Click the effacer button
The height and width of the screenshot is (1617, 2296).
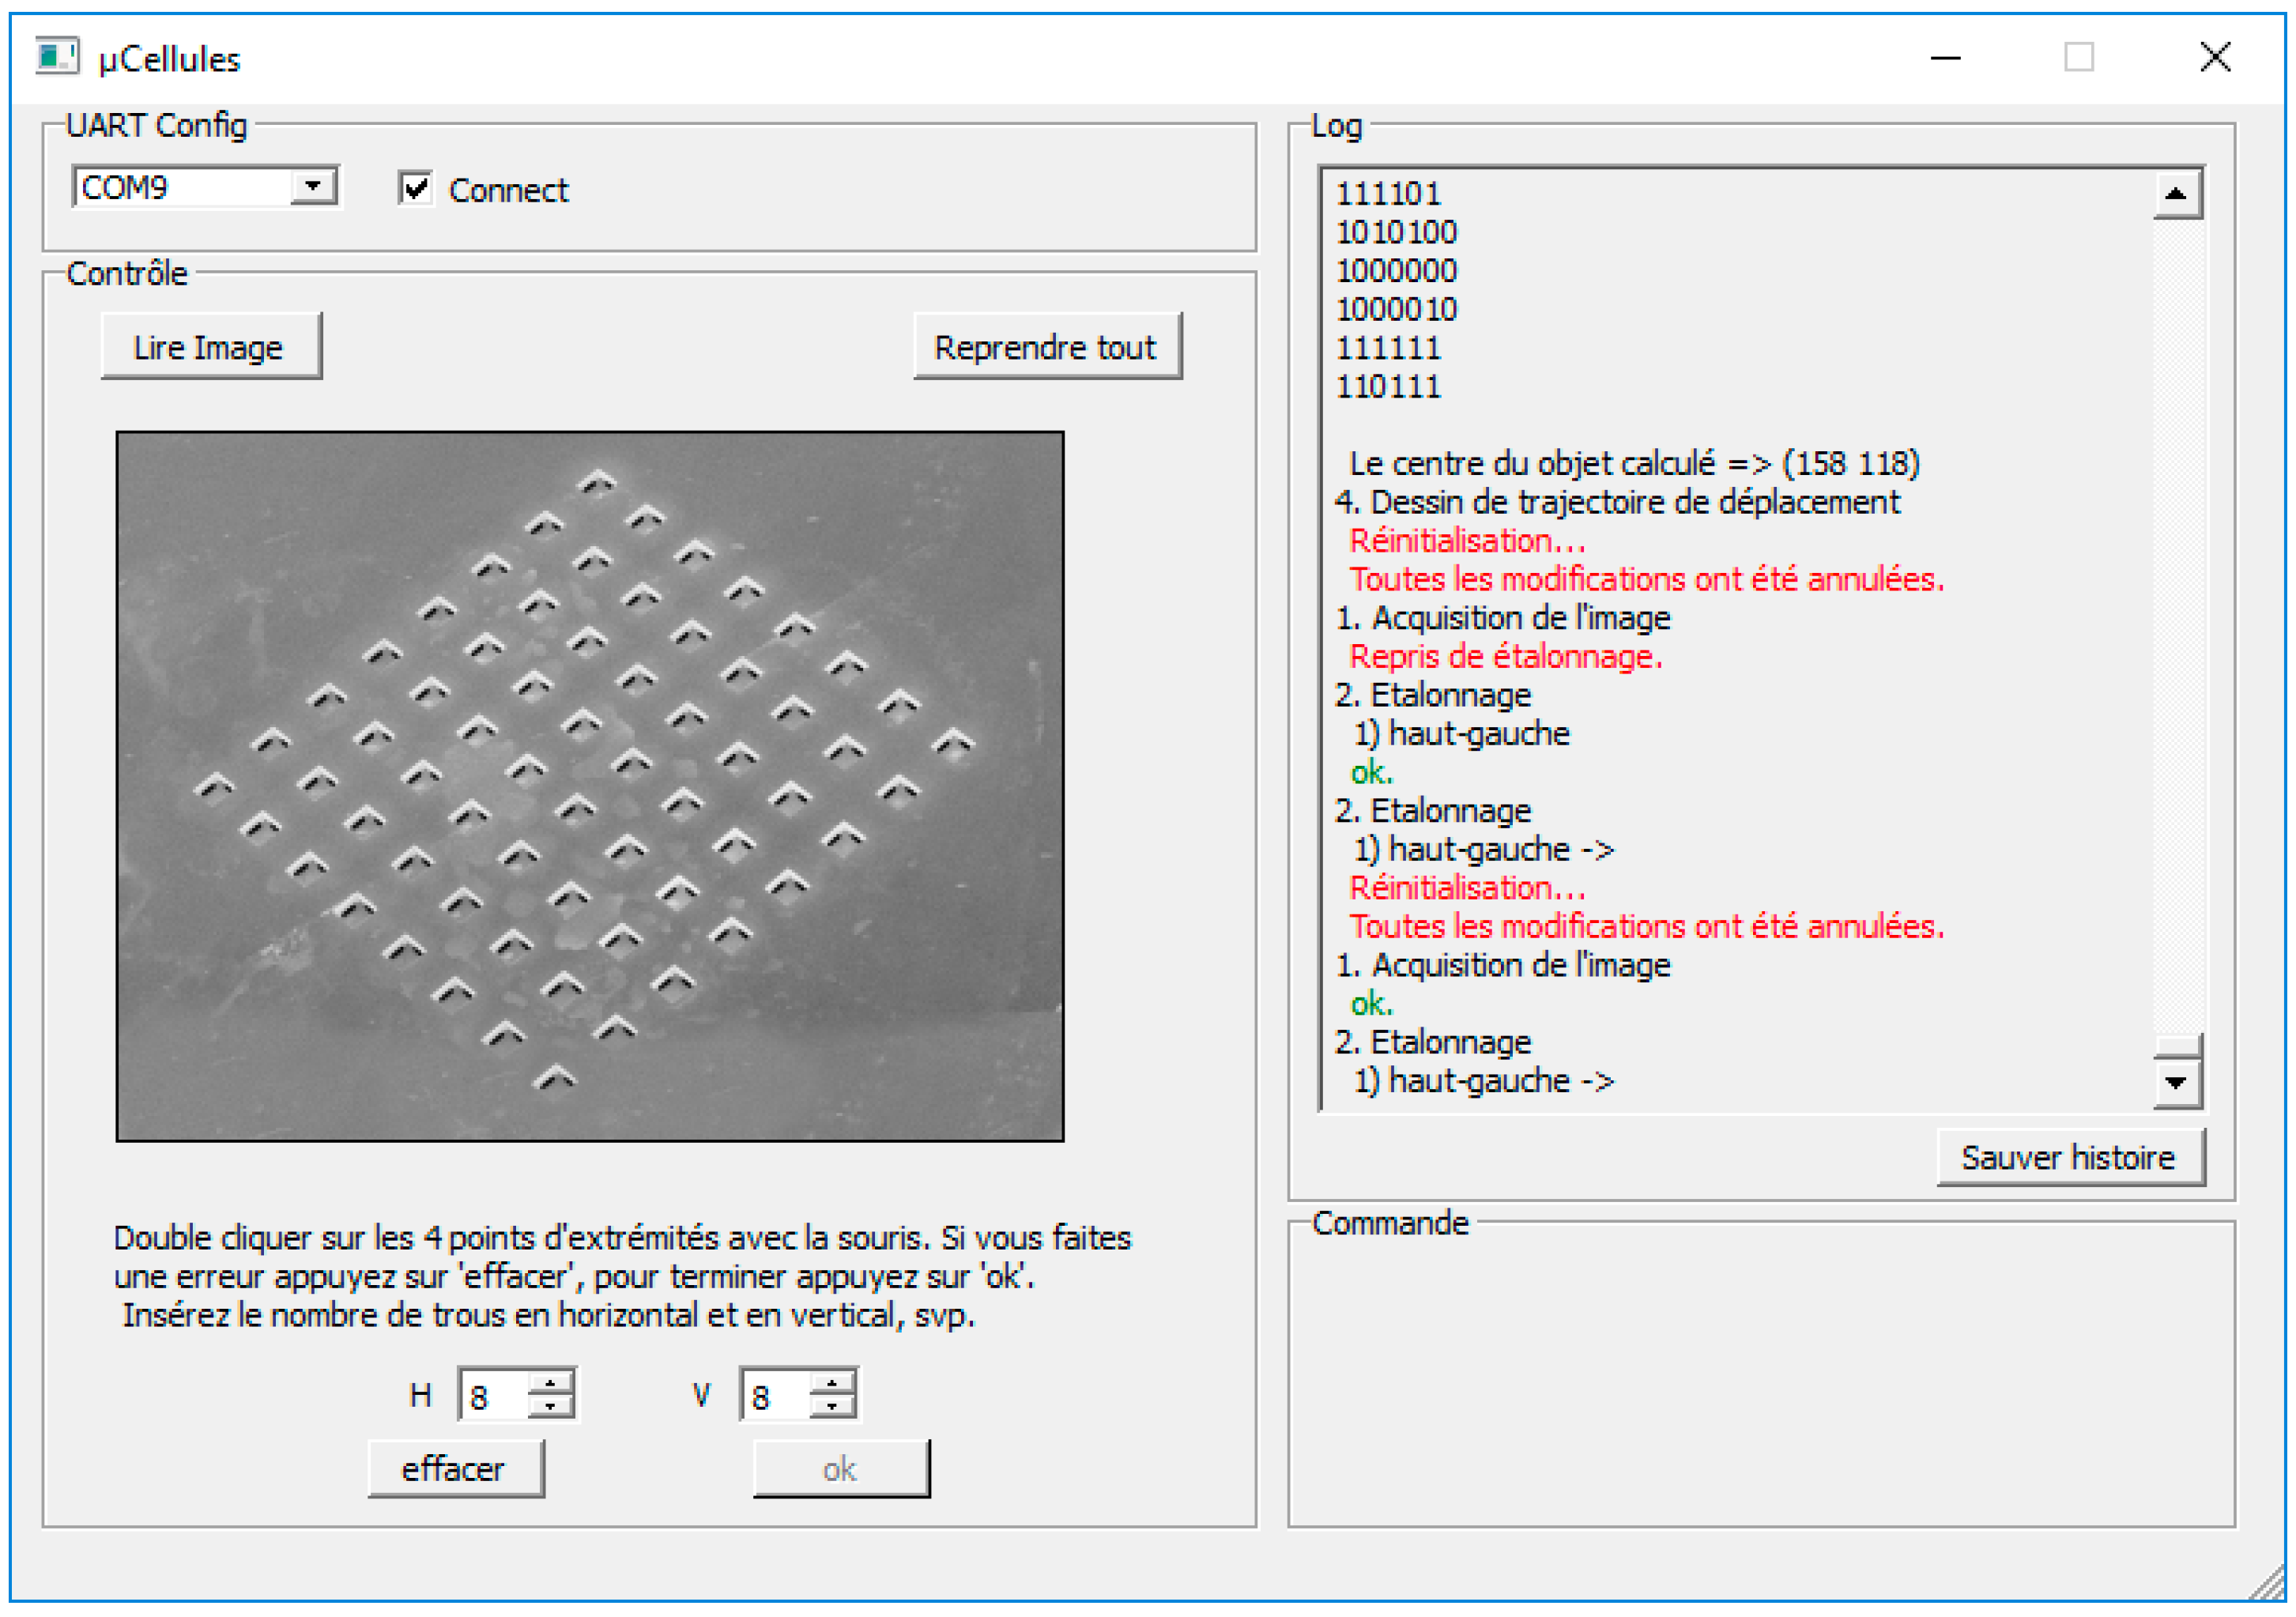pyautogui.click(x=456, y=1469)
